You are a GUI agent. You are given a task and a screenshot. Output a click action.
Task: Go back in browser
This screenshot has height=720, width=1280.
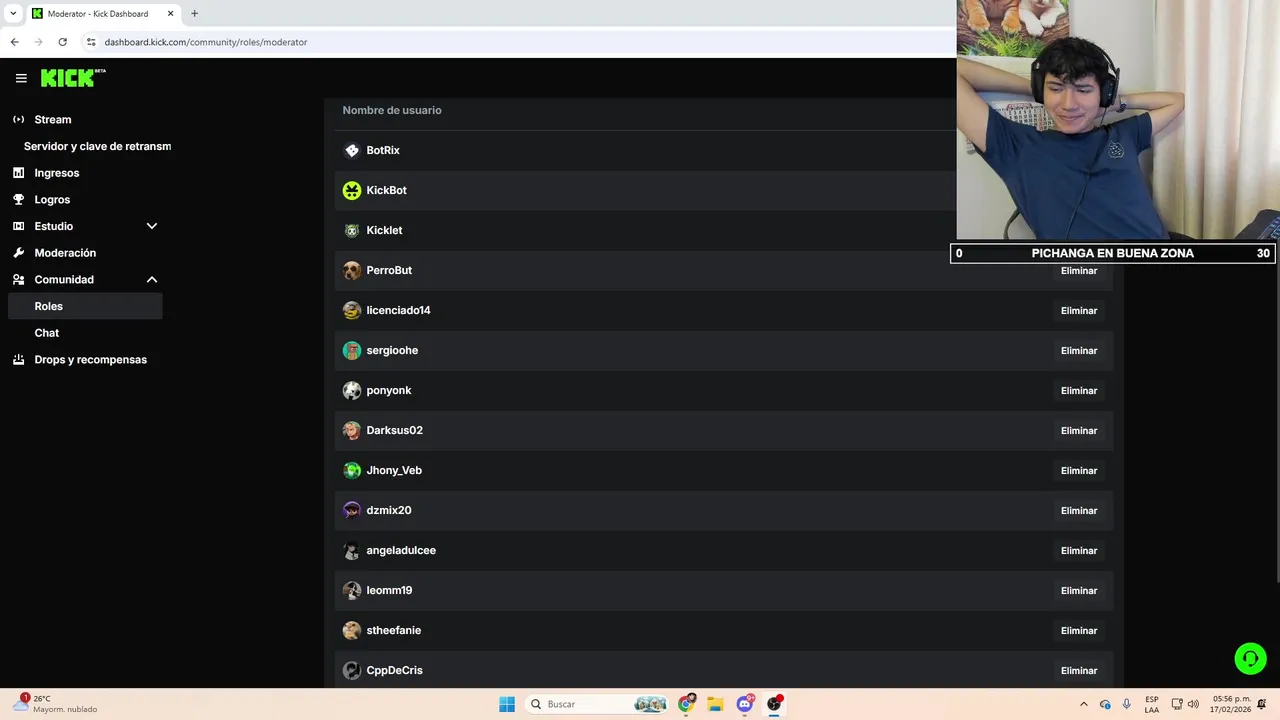pos(14,42)
